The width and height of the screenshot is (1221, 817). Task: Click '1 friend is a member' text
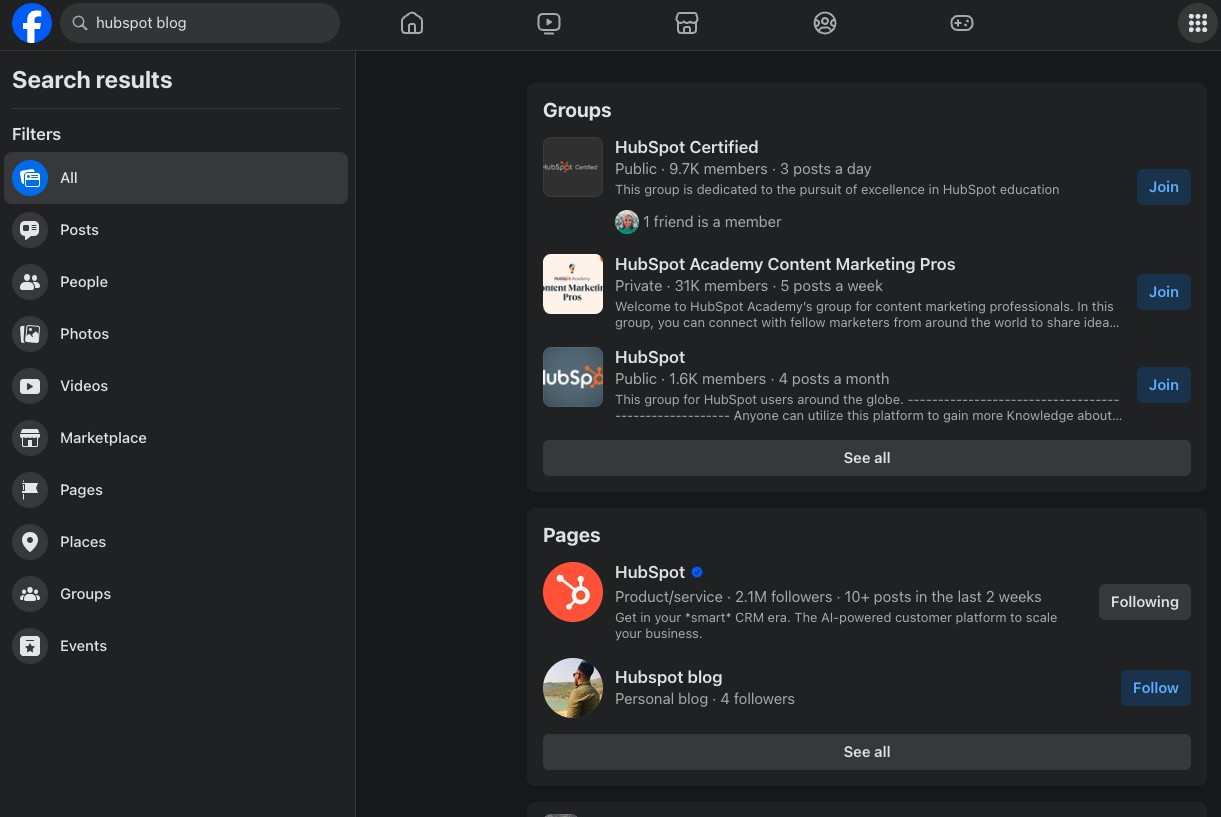point(712,222)
